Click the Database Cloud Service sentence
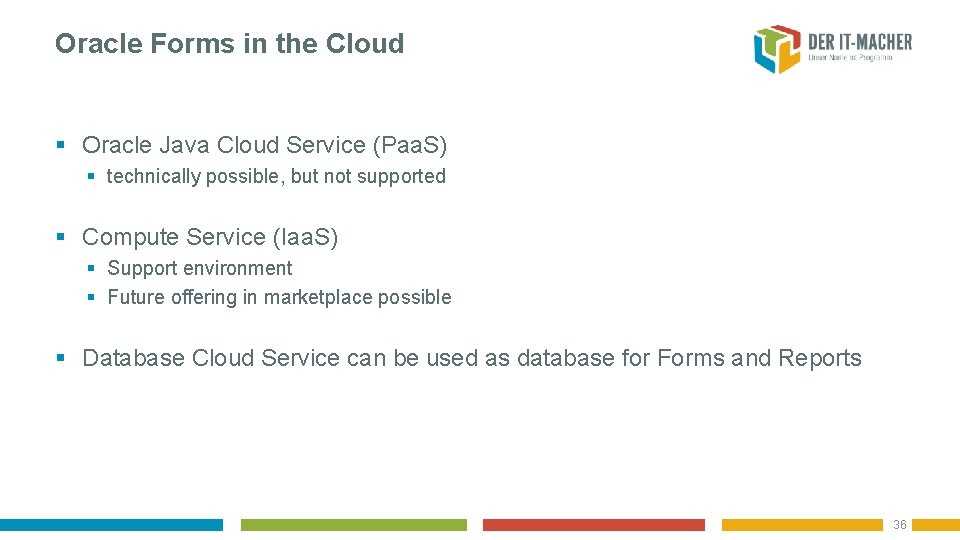This screenshot has height=540, width=960. (471, 359)
